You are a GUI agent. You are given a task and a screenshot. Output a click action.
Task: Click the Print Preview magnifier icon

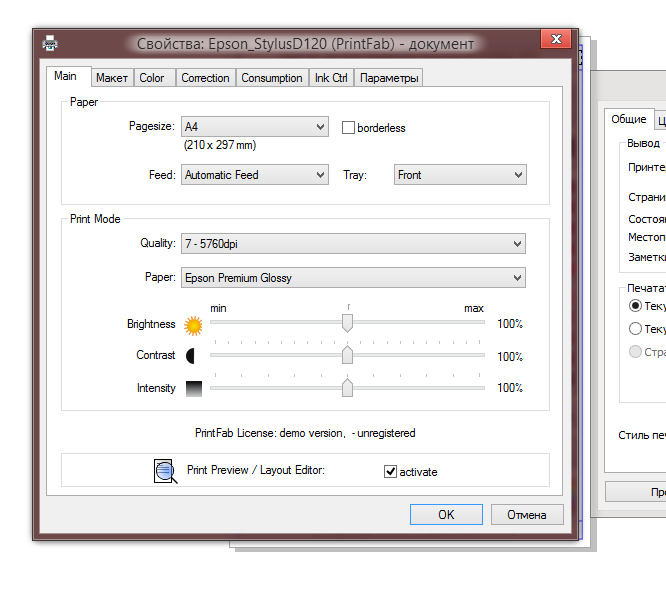[165, 471]
